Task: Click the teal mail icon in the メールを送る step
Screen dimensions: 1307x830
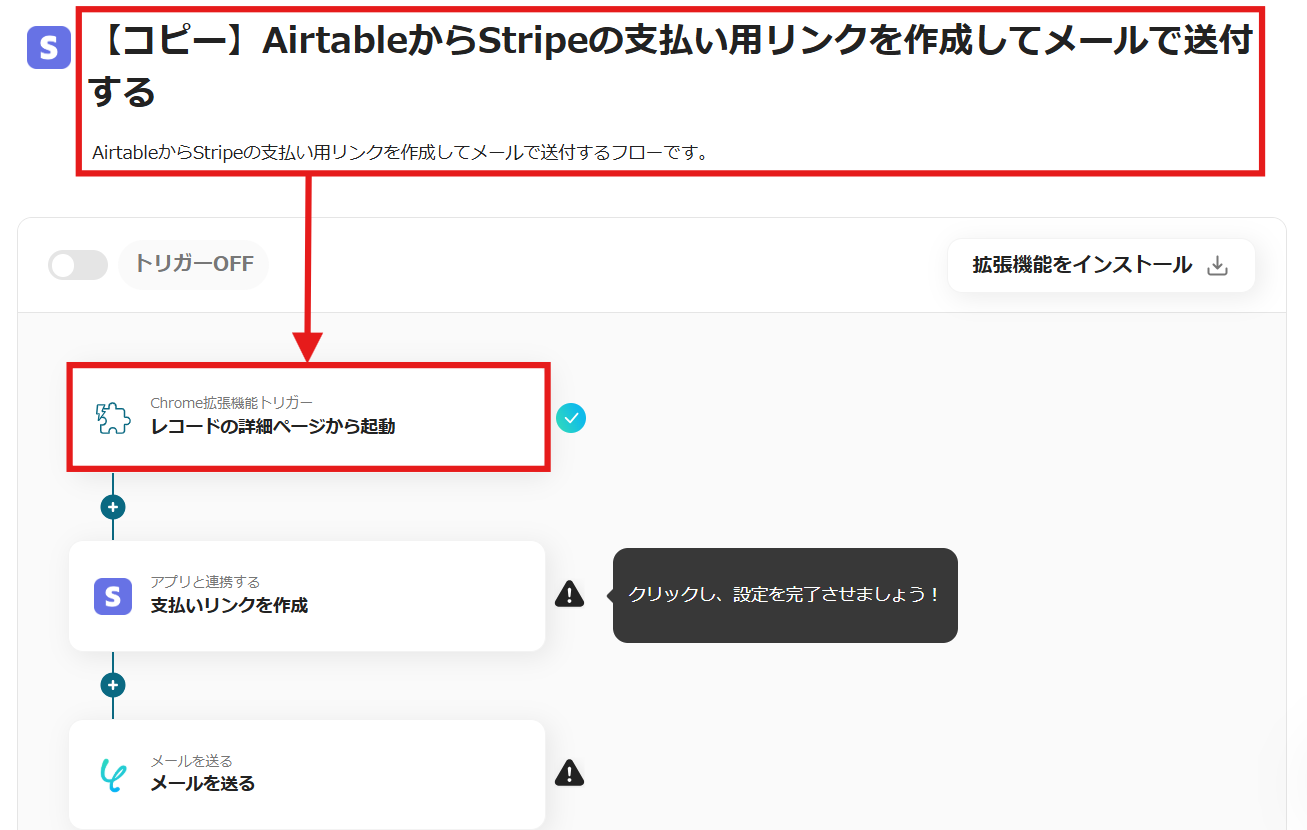Action: coord(113,775)
